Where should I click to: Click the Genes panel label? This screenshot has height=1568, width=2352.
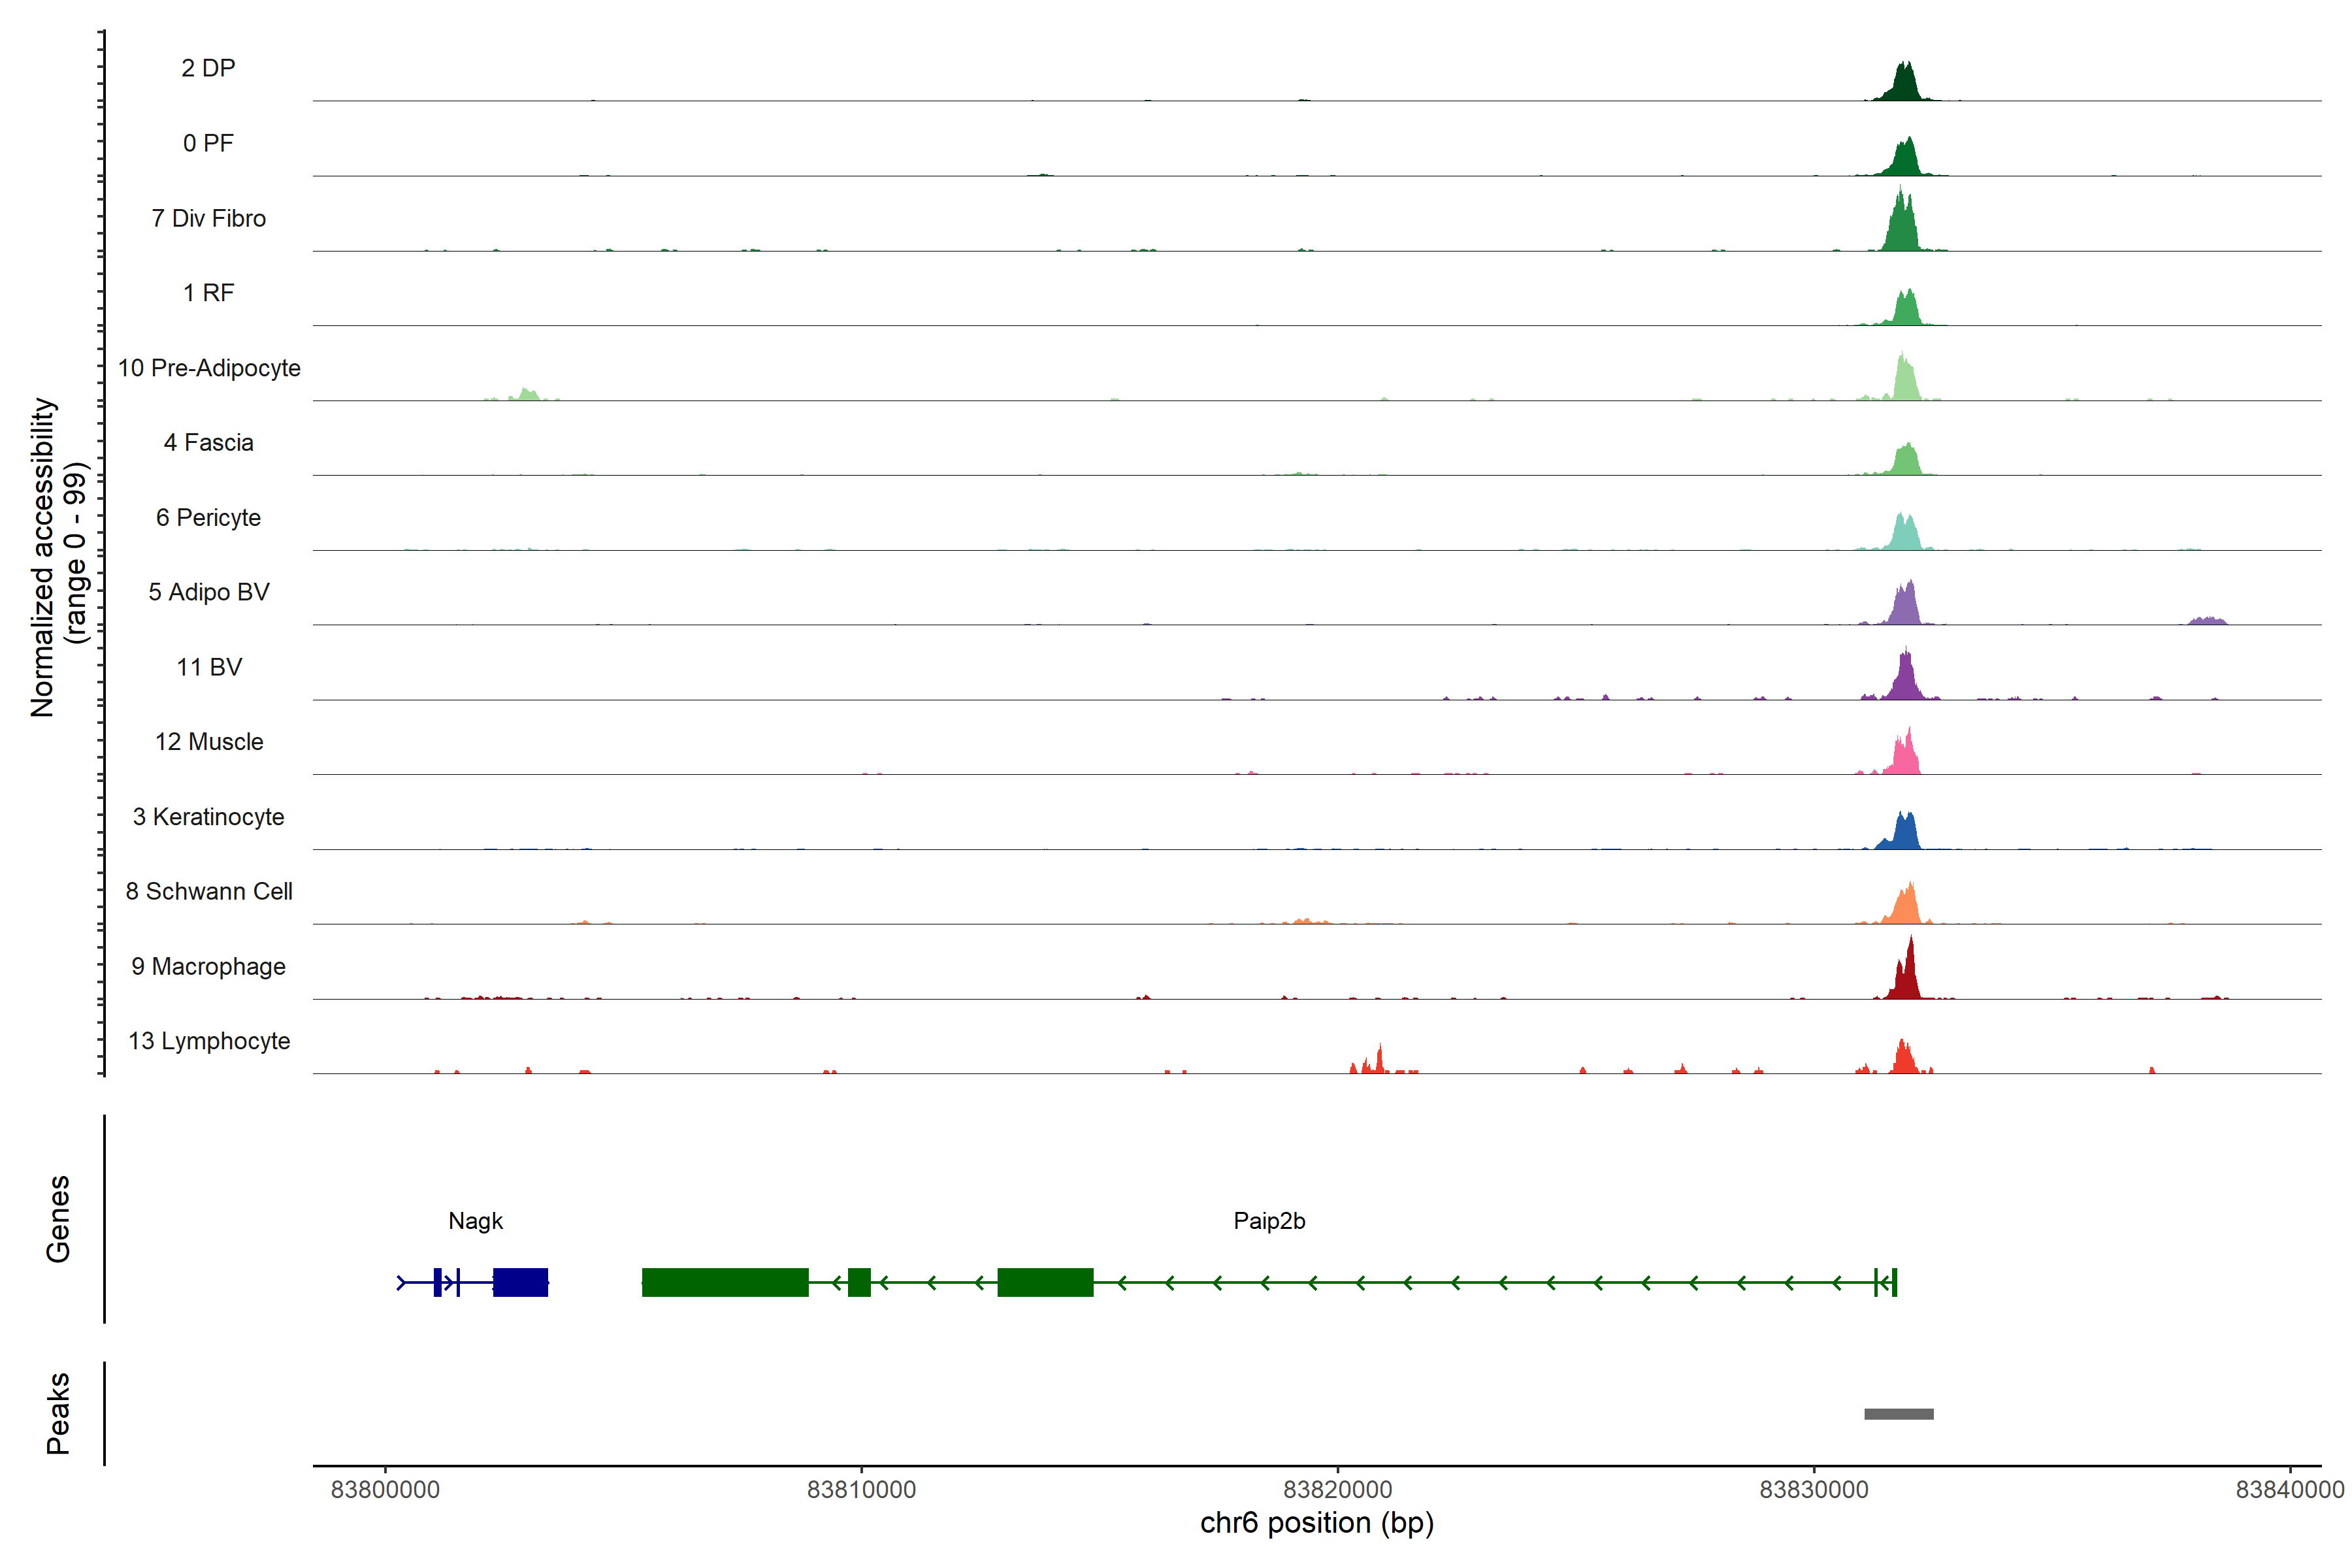click(58, 1219)
